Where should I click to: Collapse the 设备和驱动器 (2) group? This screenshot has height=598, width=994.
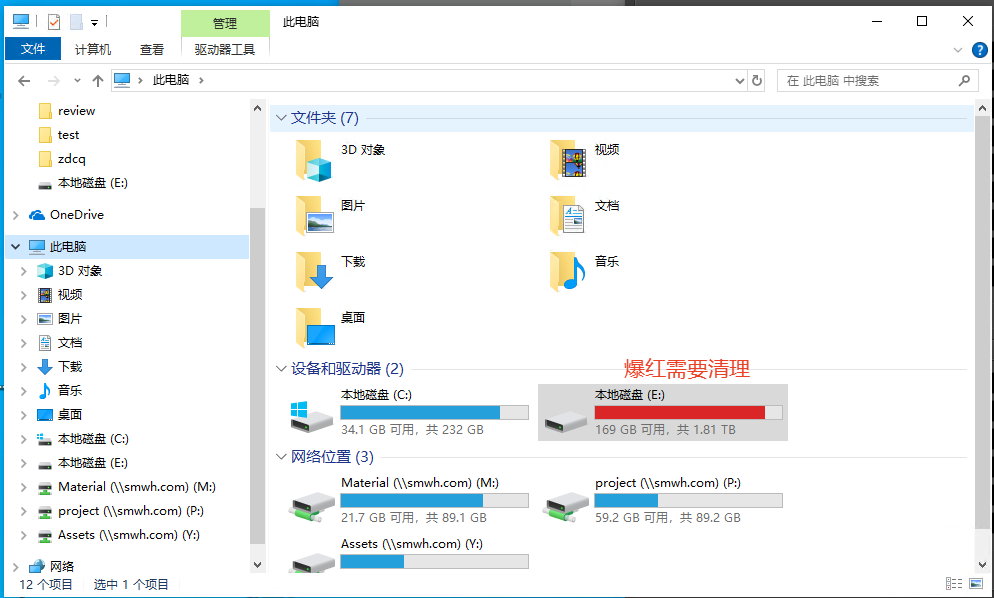(281, 368)
